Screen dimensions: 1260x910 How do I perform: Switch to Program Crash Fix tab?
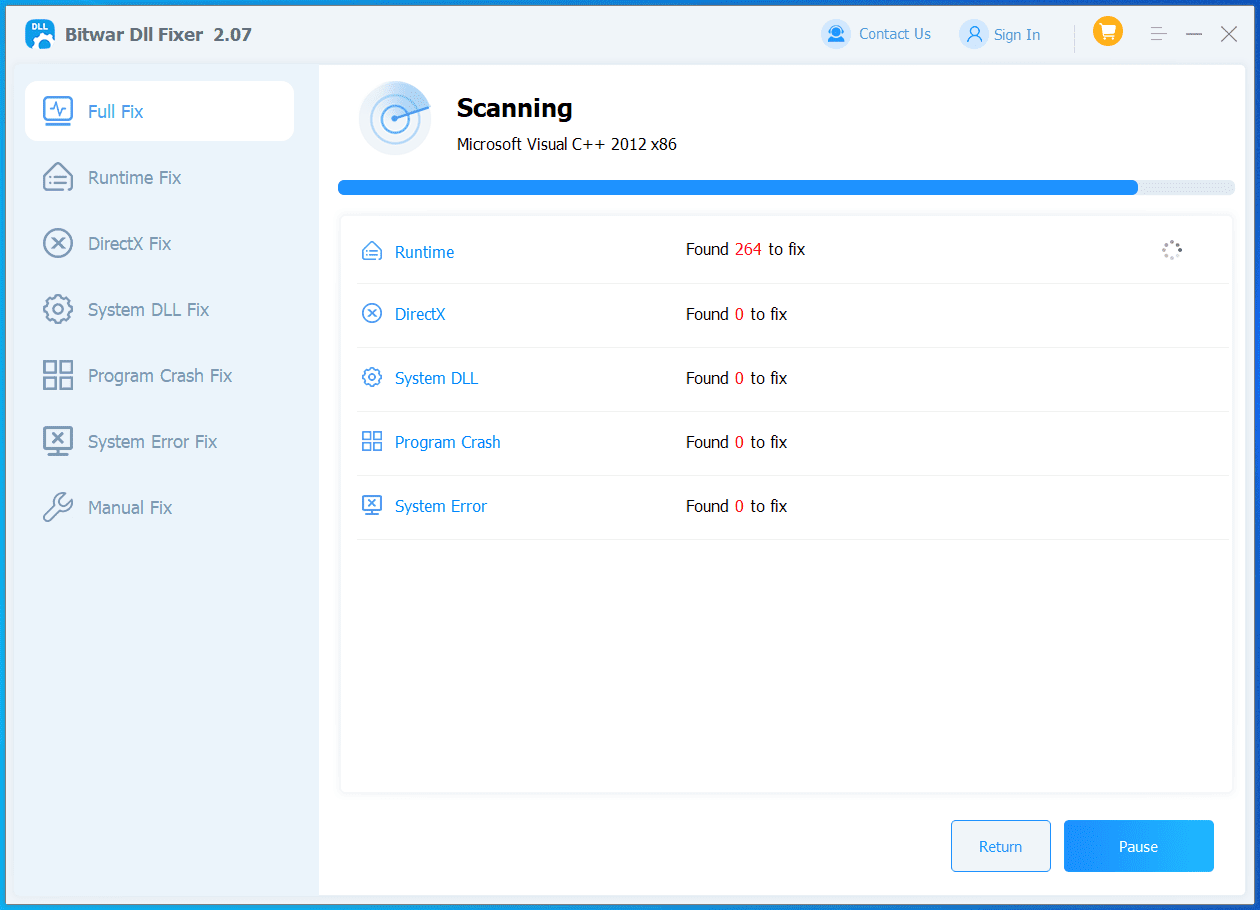(x=159, y=375)
